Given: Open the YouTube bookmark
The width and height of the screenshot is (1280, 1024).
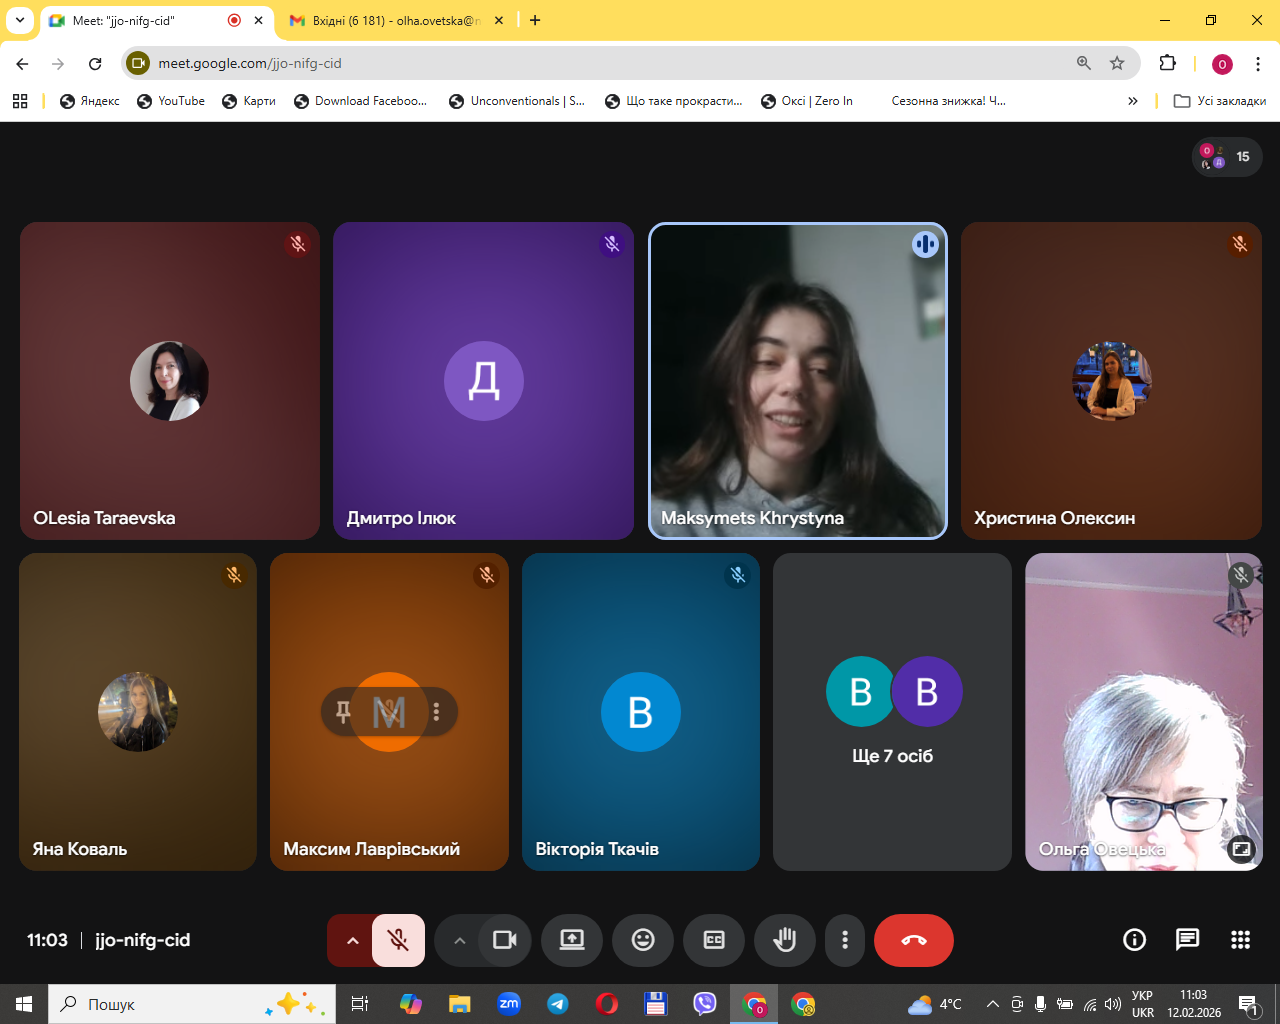Looking at the screenshot, I should 171,101.
